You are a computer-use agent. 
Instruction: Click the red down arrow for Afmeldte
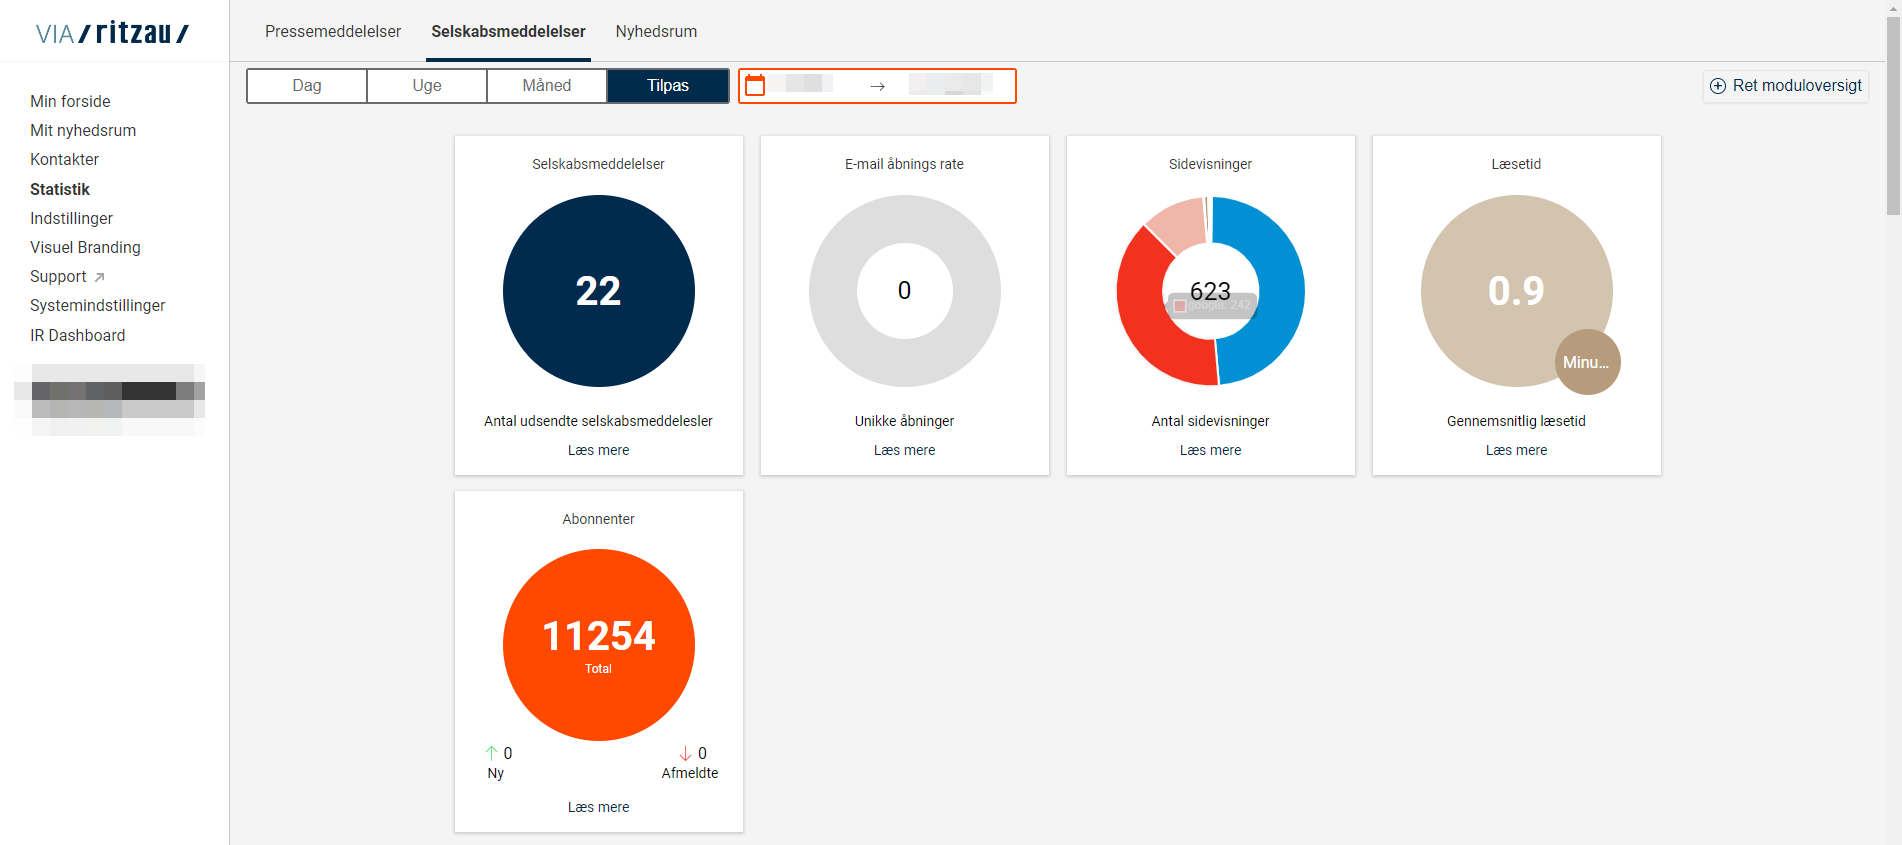[x=685, y=753]
